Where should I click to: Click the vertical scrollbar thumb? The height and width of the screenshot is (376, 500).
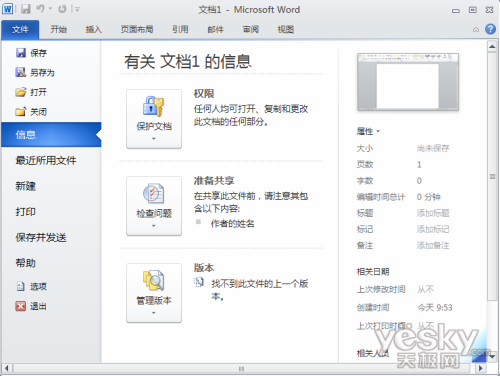click(492, 176)
